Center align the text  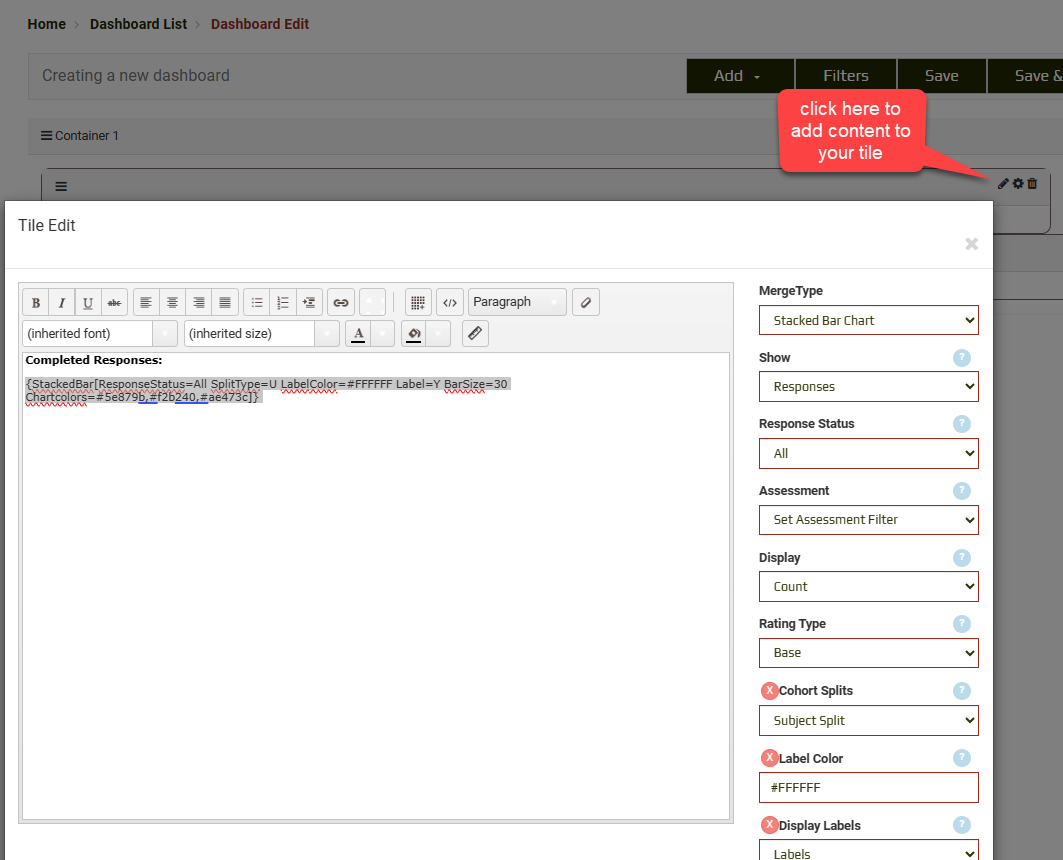(173, 302)
